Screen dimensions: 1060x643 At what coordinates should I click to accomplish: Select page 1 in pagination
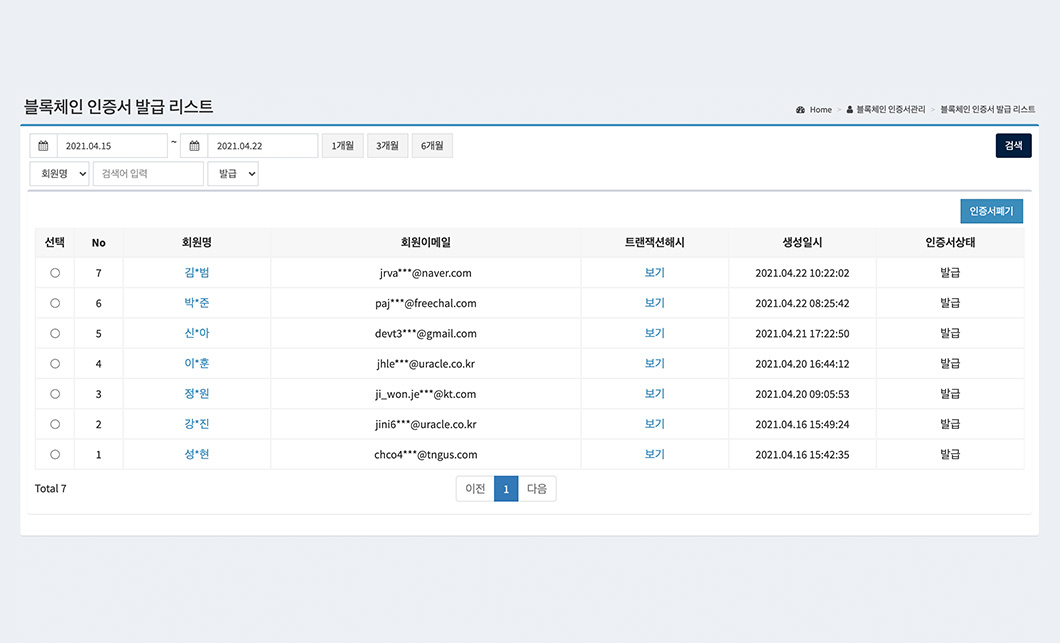[506, 489]
